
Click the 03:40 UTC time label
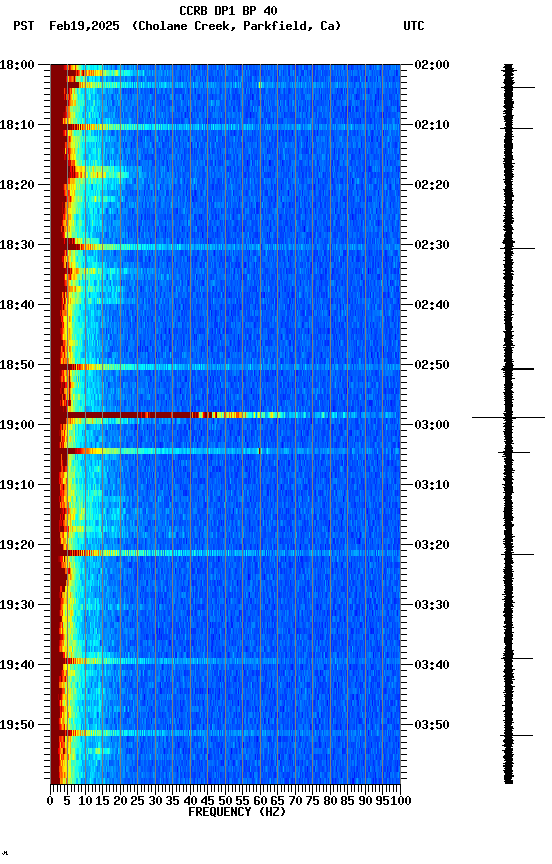tap(432, 666)
